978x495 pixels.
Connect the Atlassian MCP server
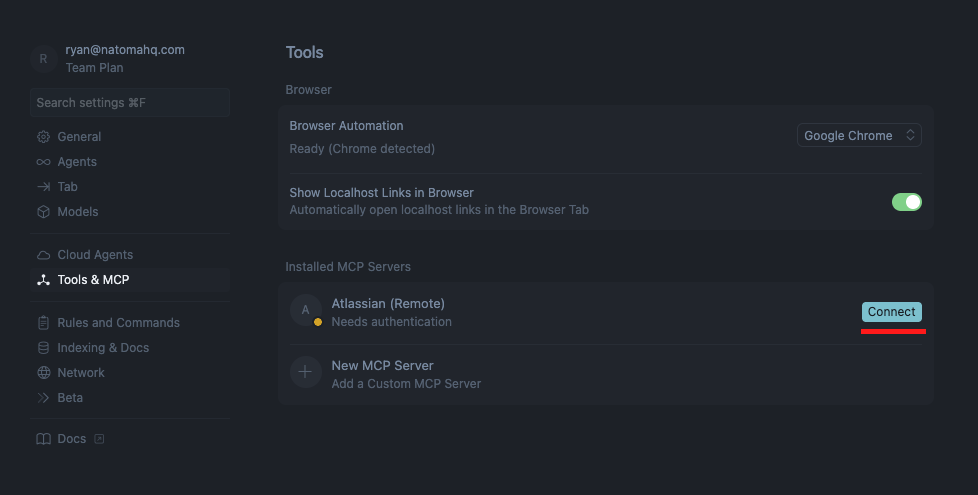click(x=891, y=312)
